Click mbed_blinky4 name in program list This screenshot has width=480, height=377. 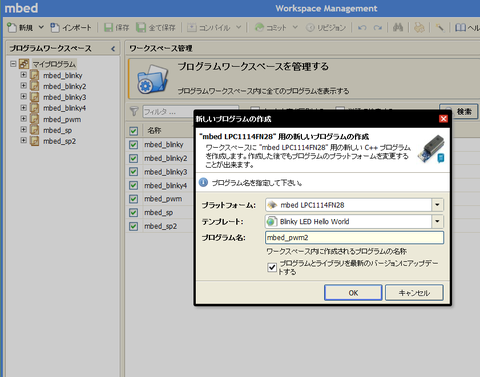pos(166,185)
